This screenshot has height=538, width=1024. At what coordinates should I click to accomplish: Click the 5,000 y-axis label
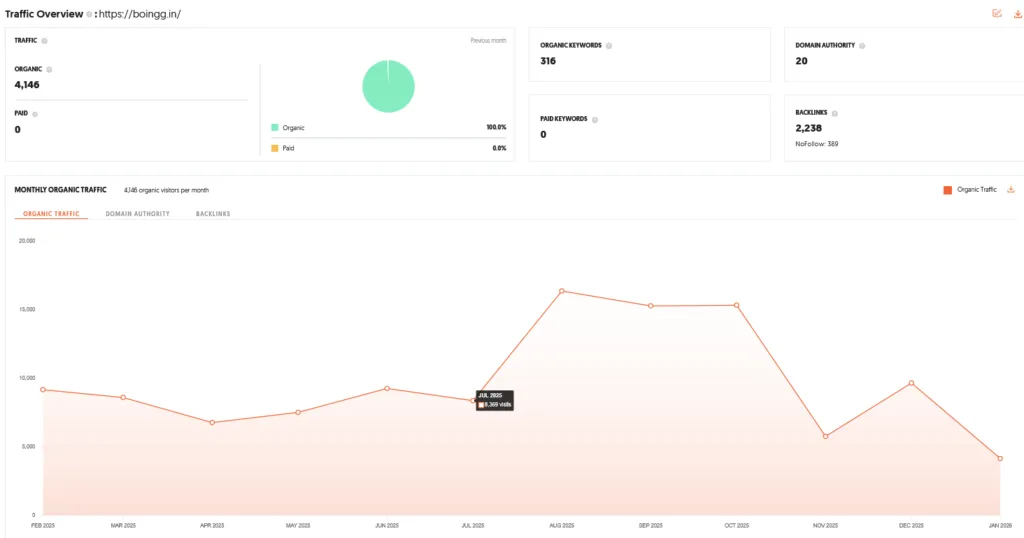pyautogui.click(x=27, y=447)
